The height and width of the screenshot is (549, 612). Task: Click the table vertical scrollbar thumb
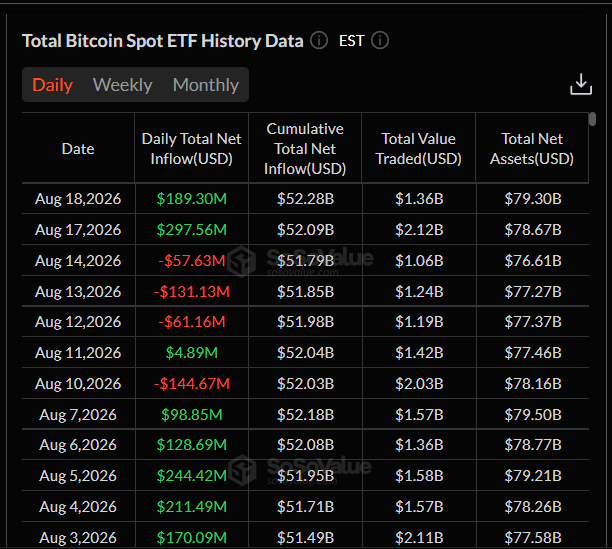click(x=592, y=119)
